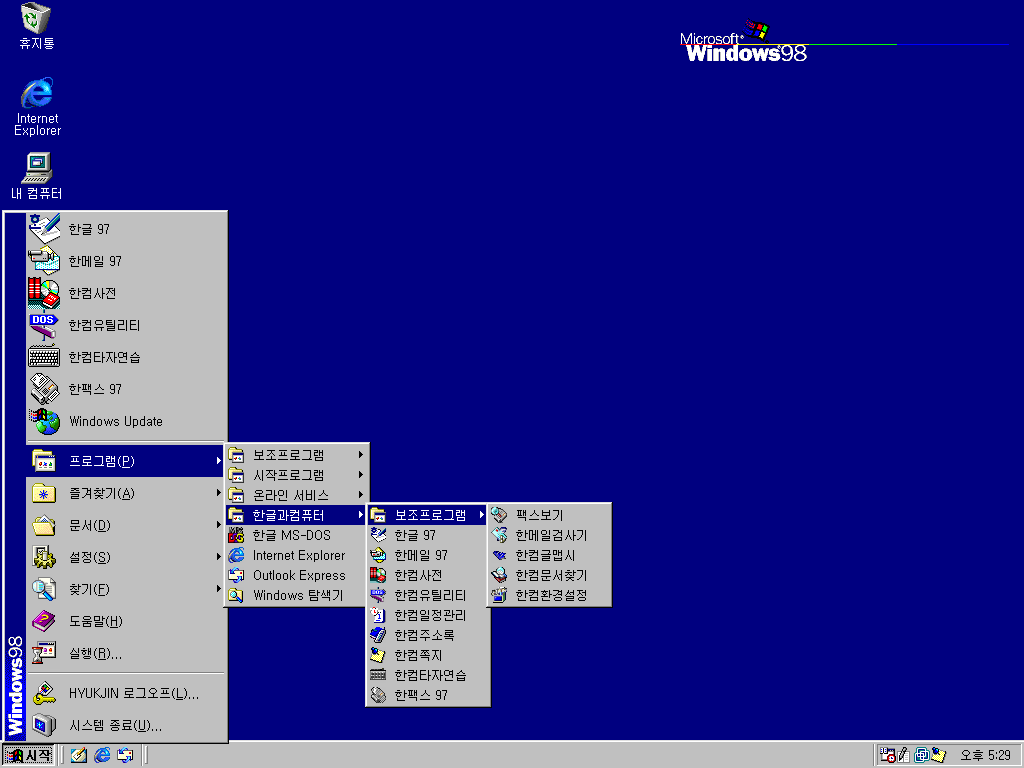Click the yellow pinned note tray icon
Image resolution: width=1024 pixels, height=768 pixels.
pyautogui.click(x=938, y=755)
